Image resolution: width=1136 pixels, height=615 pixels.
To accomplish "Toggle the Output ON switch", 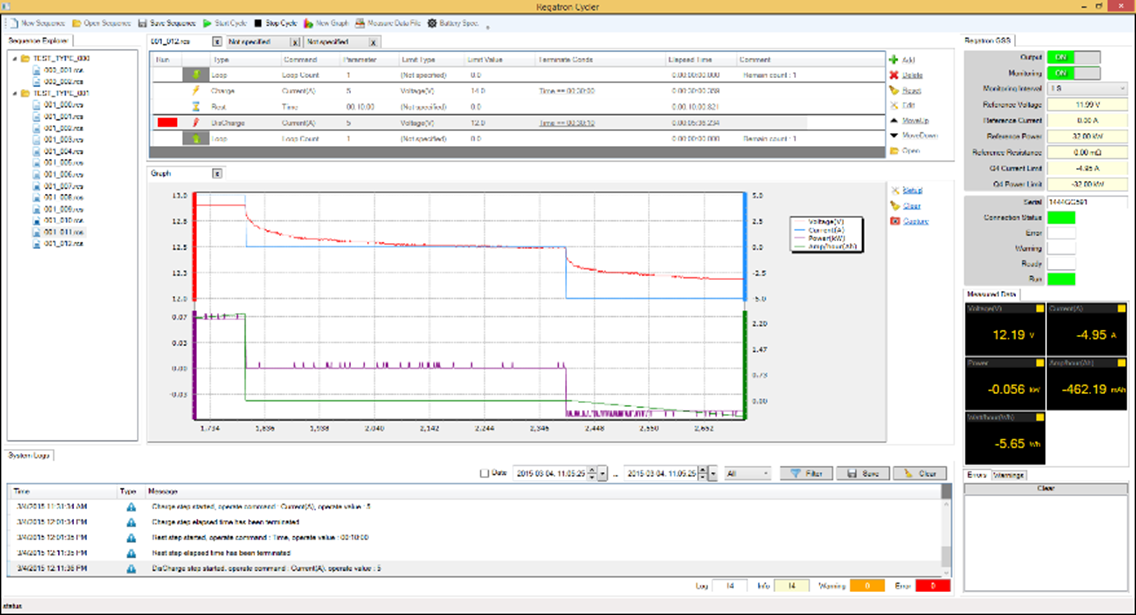I will click(x=1073, y=58).
